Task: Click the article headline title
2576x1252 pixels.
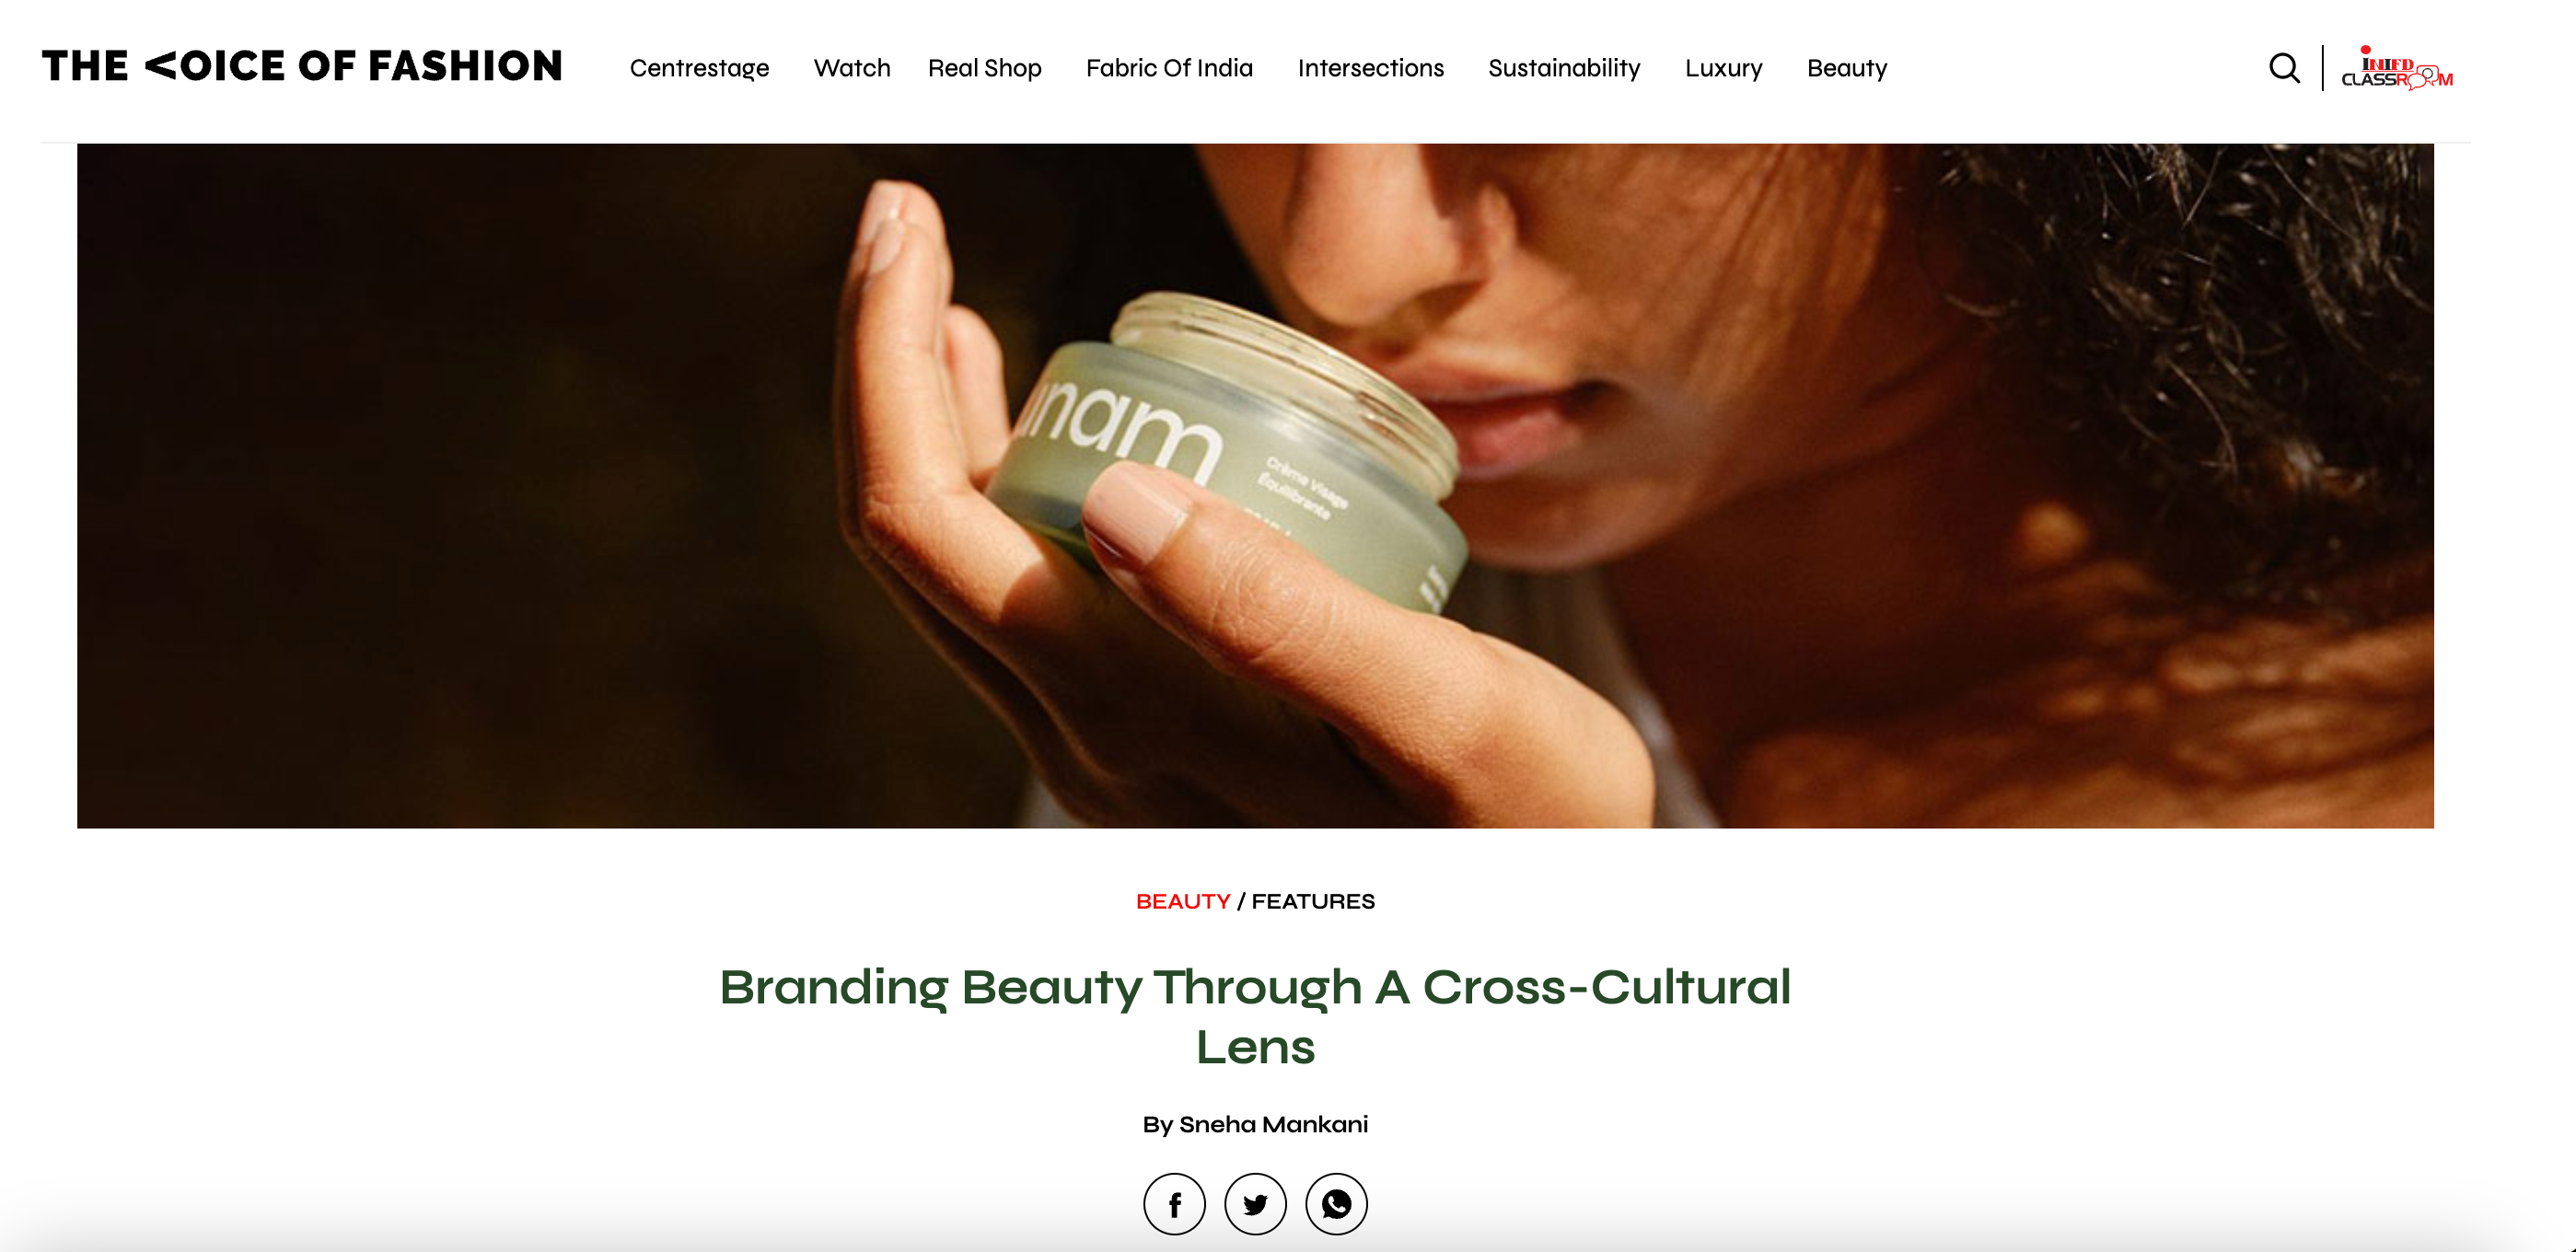Action: pos(1255,1016)
